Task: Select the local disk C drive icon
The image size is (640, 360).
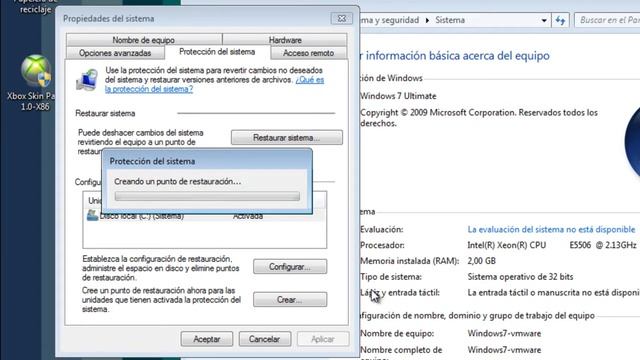Action: (92, 215)
